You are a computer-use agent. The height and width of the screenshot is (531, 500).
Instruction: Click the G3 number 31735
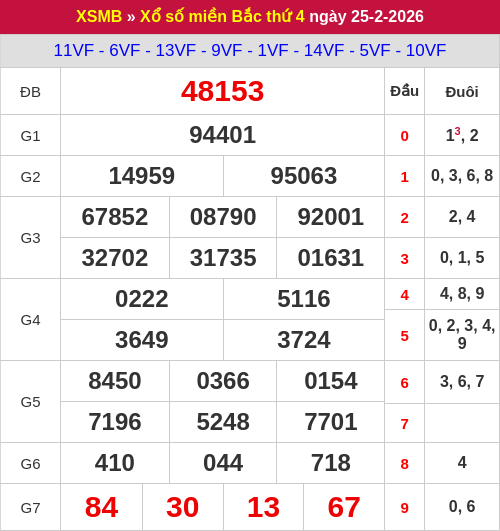223,258
